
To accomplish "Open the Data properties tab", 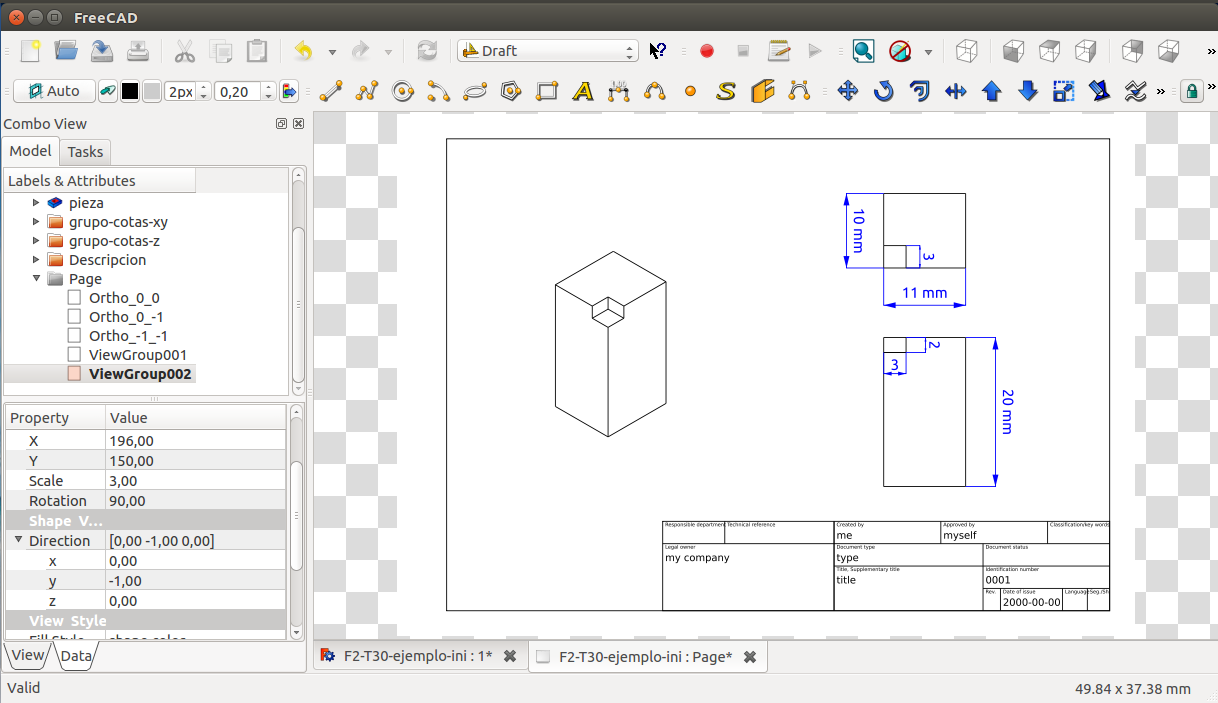I will tap(76, 657).
